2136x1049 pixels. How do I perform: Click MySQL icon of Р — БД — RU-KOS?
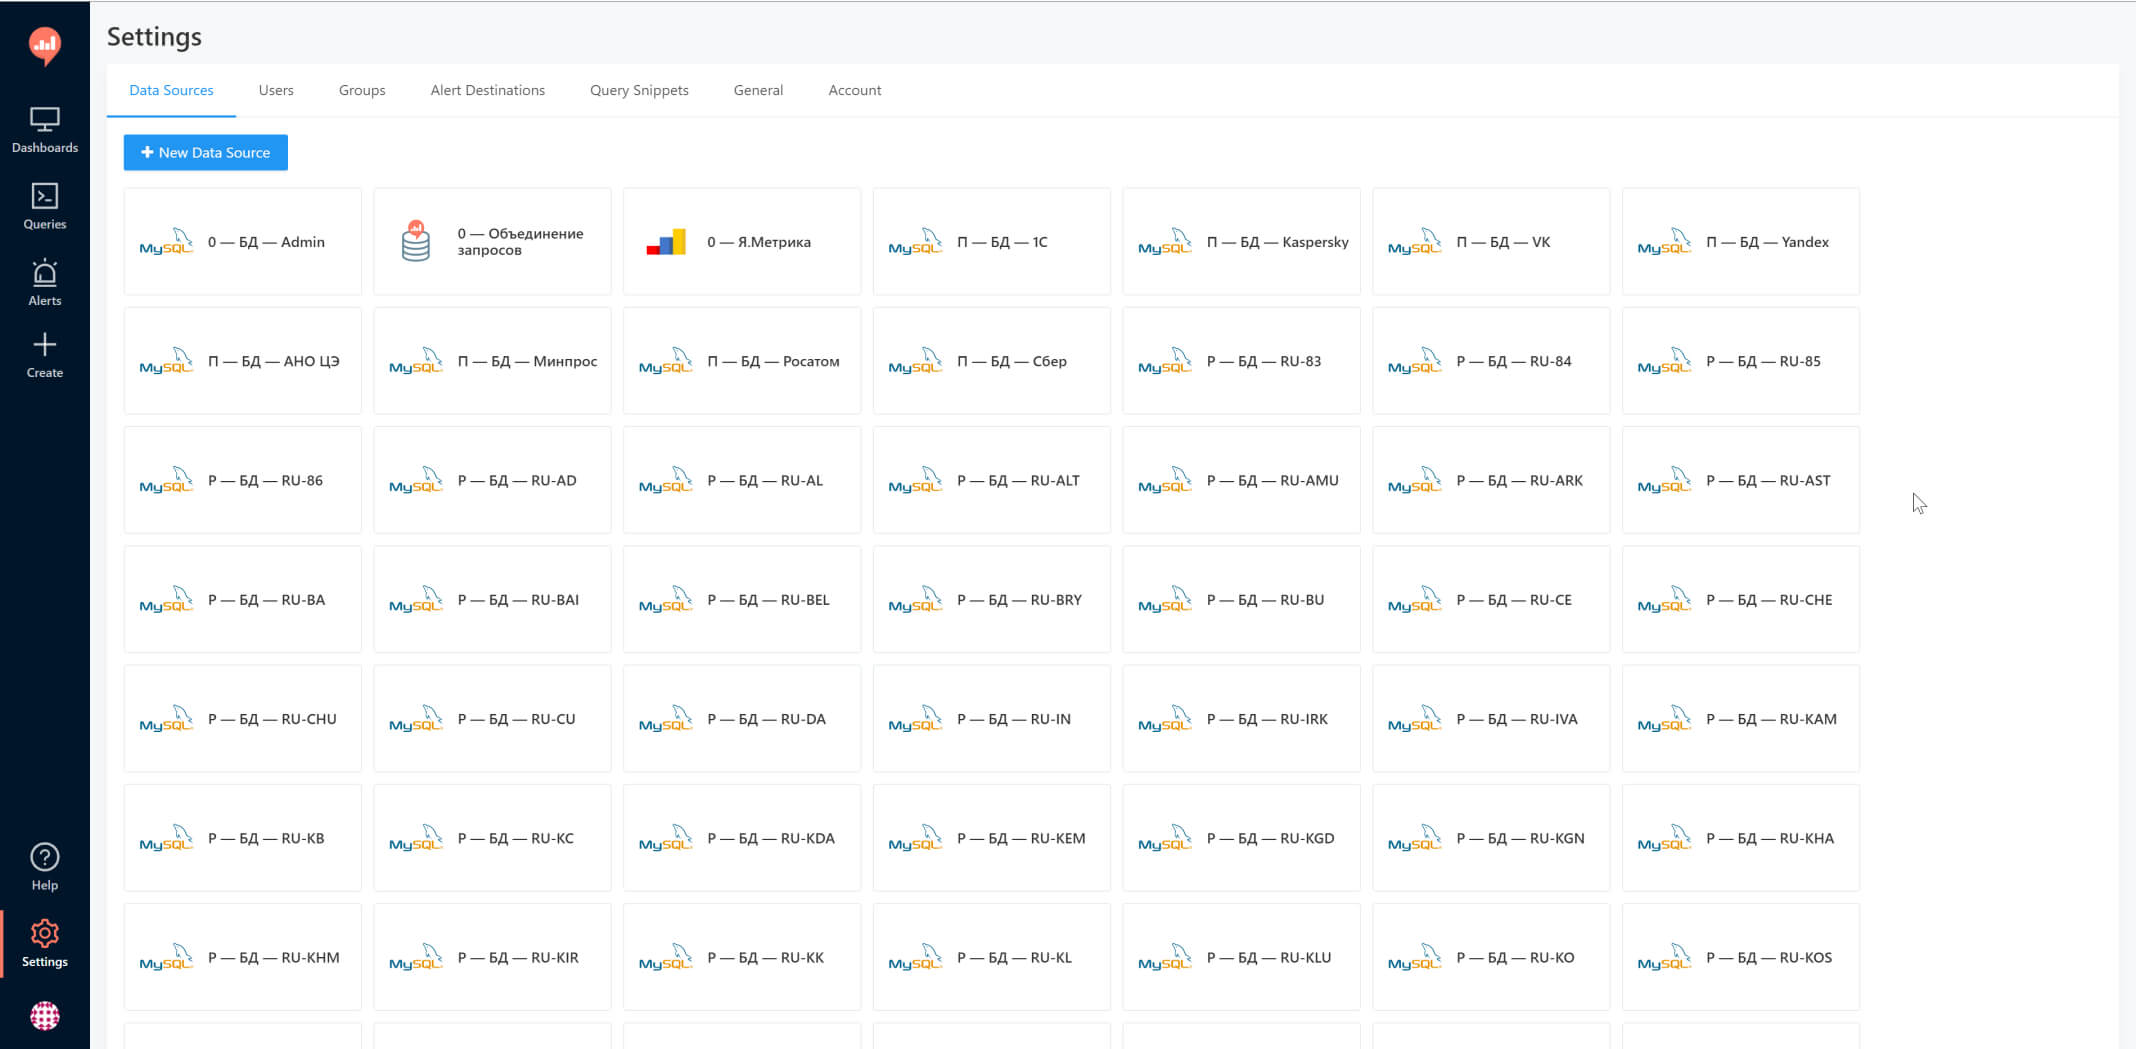tap(1664, 958)
